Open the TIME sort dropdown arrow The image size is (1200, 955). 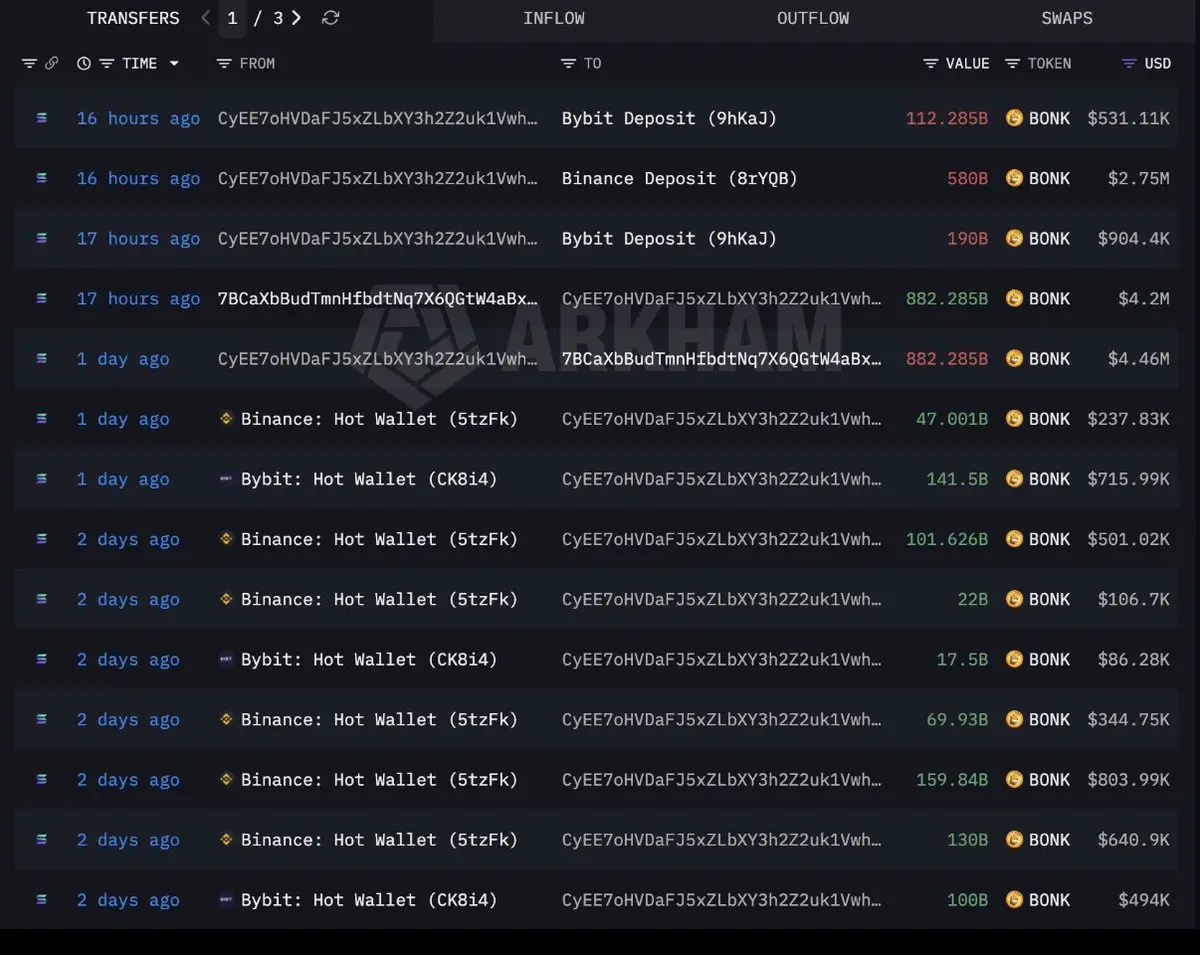click(174, 63)
